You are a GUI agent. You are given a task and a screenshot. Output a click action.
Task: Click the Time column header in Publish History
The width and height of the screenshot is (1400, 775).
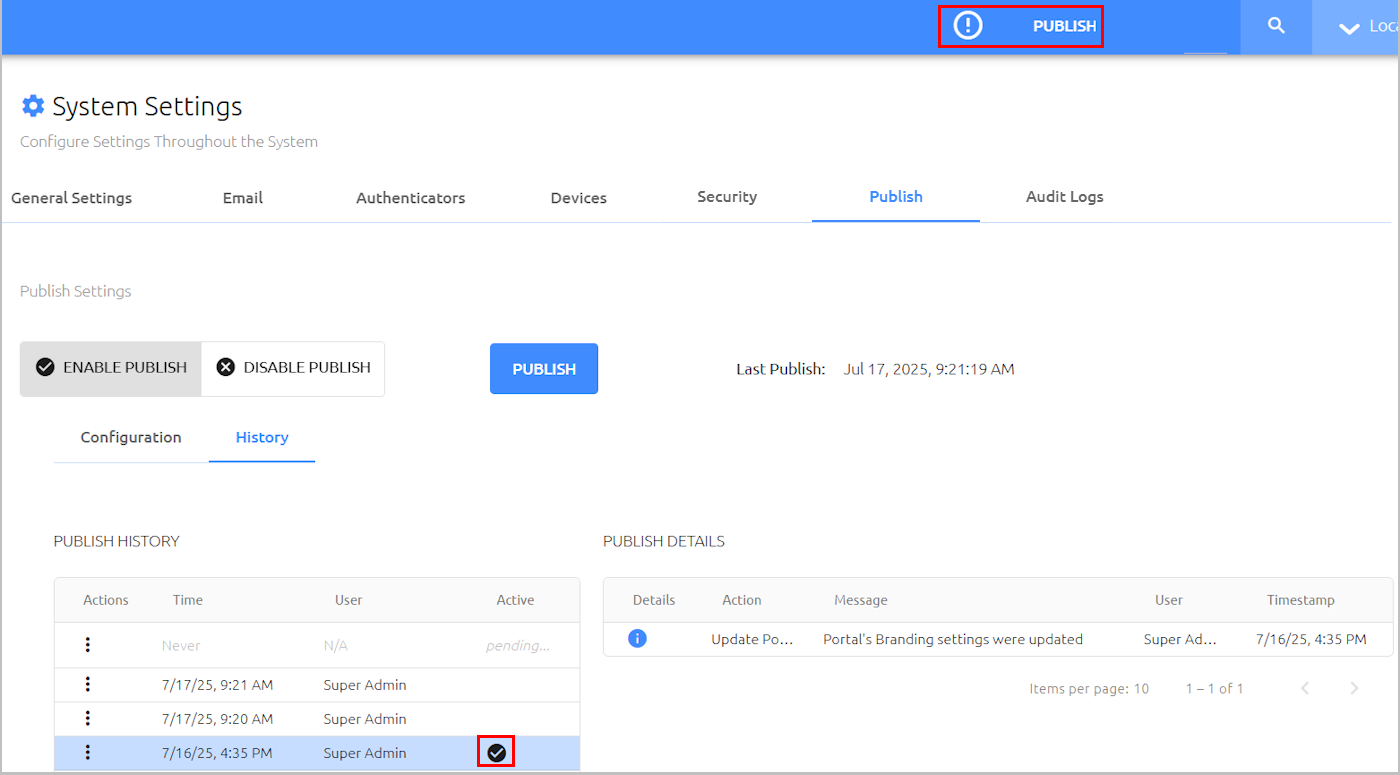pos(188,600)
